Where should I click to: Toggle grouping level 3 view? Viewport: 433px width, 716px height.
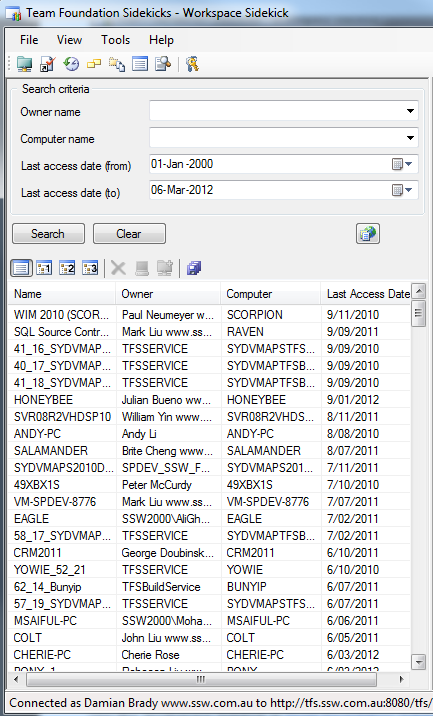(90, 268)
